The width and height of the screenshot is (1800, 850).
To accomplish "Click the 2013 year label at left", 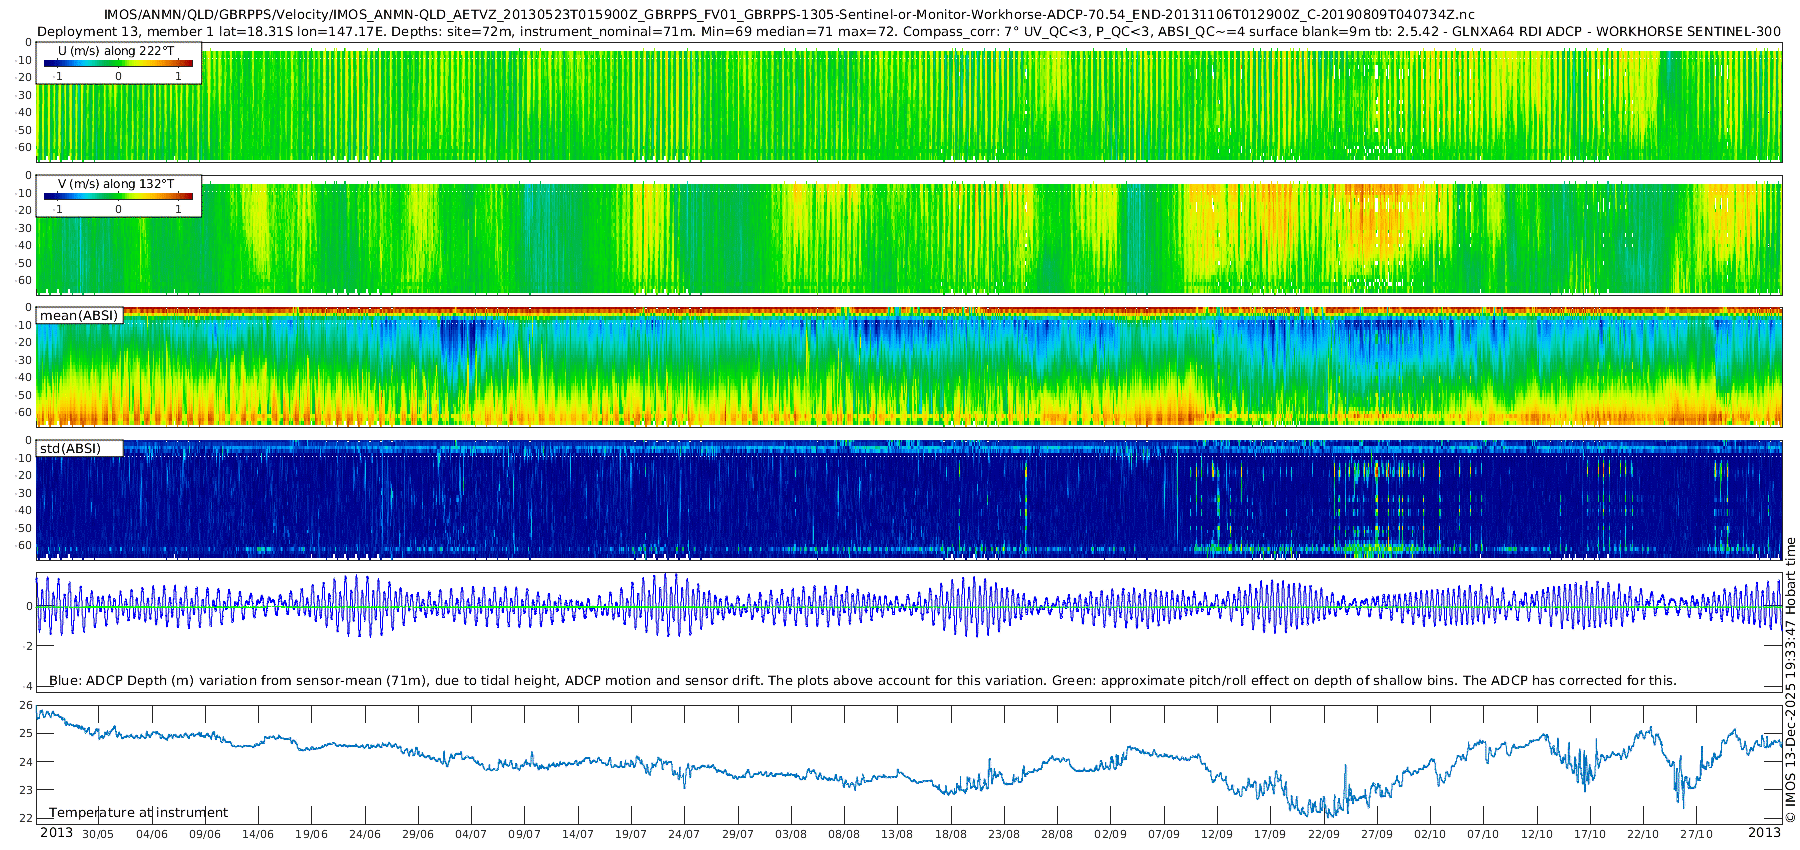I will (56, 833).
